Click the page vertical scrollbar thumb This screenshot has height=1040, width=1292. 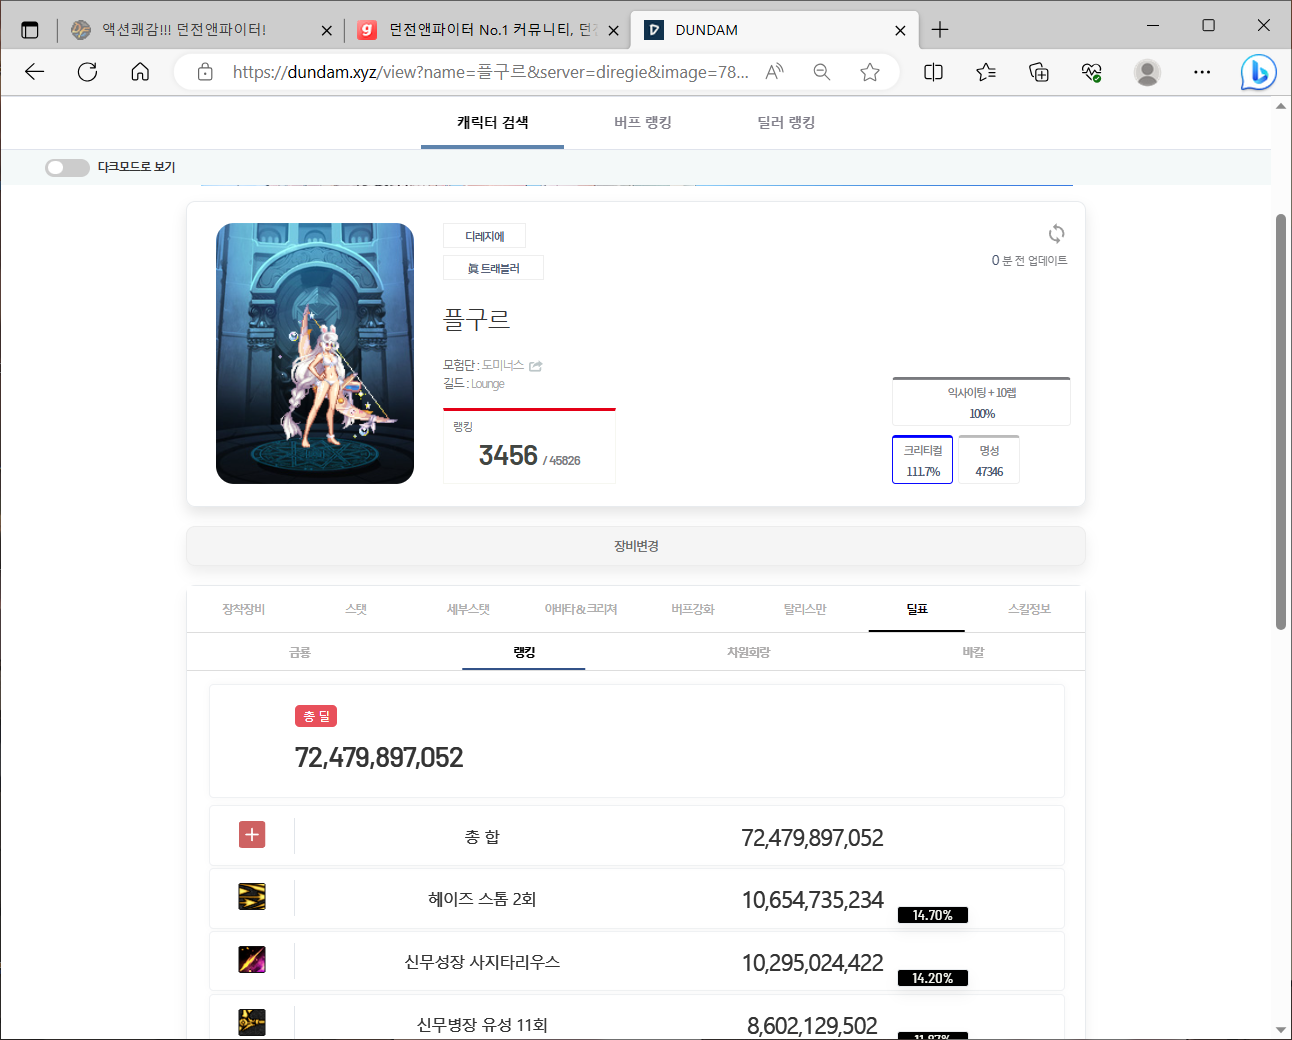click(1281, 421)
